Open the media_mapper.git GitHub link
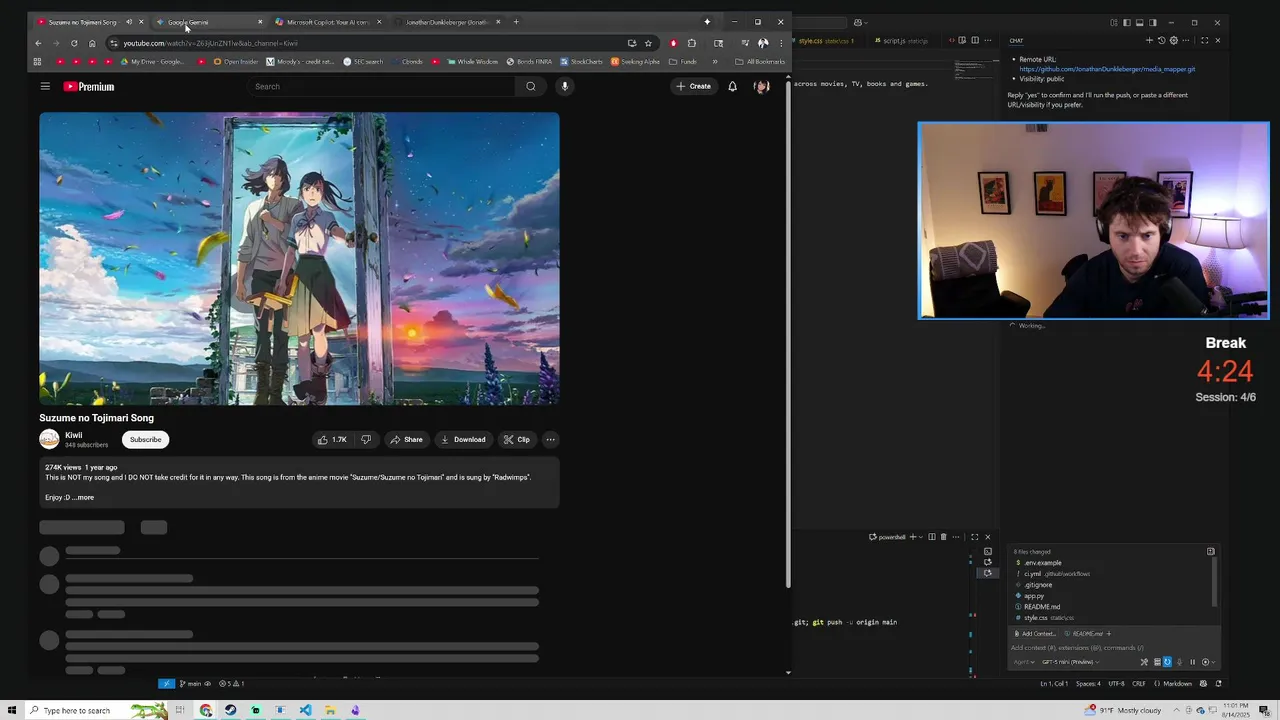This screenshot has height=720, width=1280. pos(1107,69)
